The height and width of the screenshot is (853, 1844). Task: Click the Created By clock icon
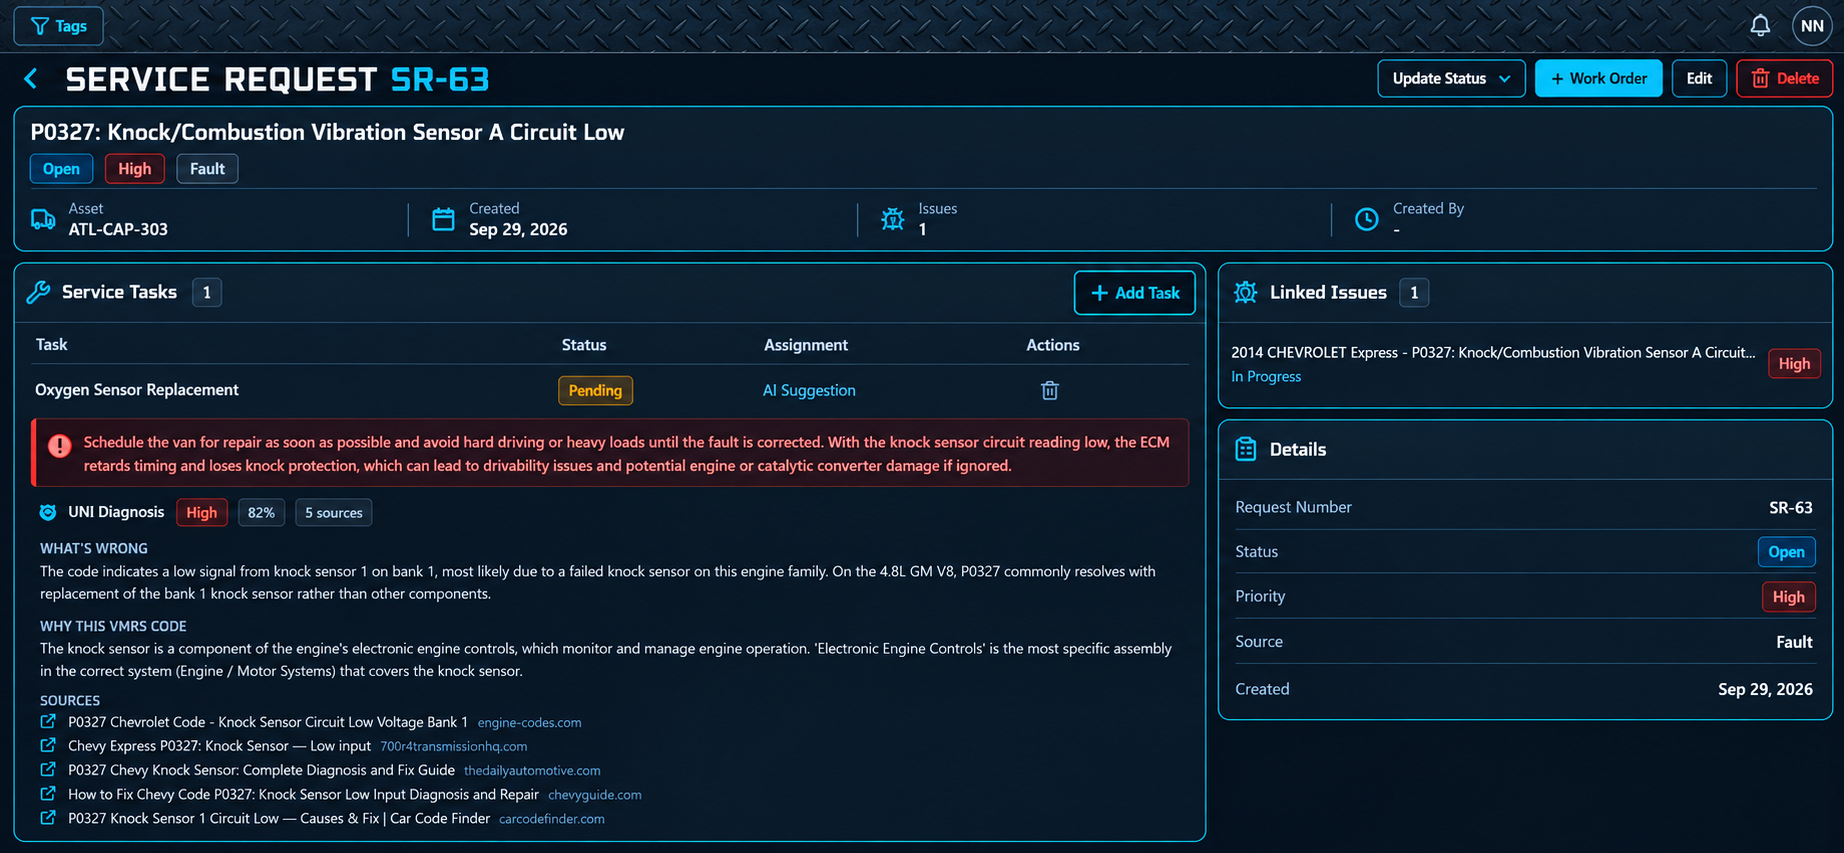1366,219
